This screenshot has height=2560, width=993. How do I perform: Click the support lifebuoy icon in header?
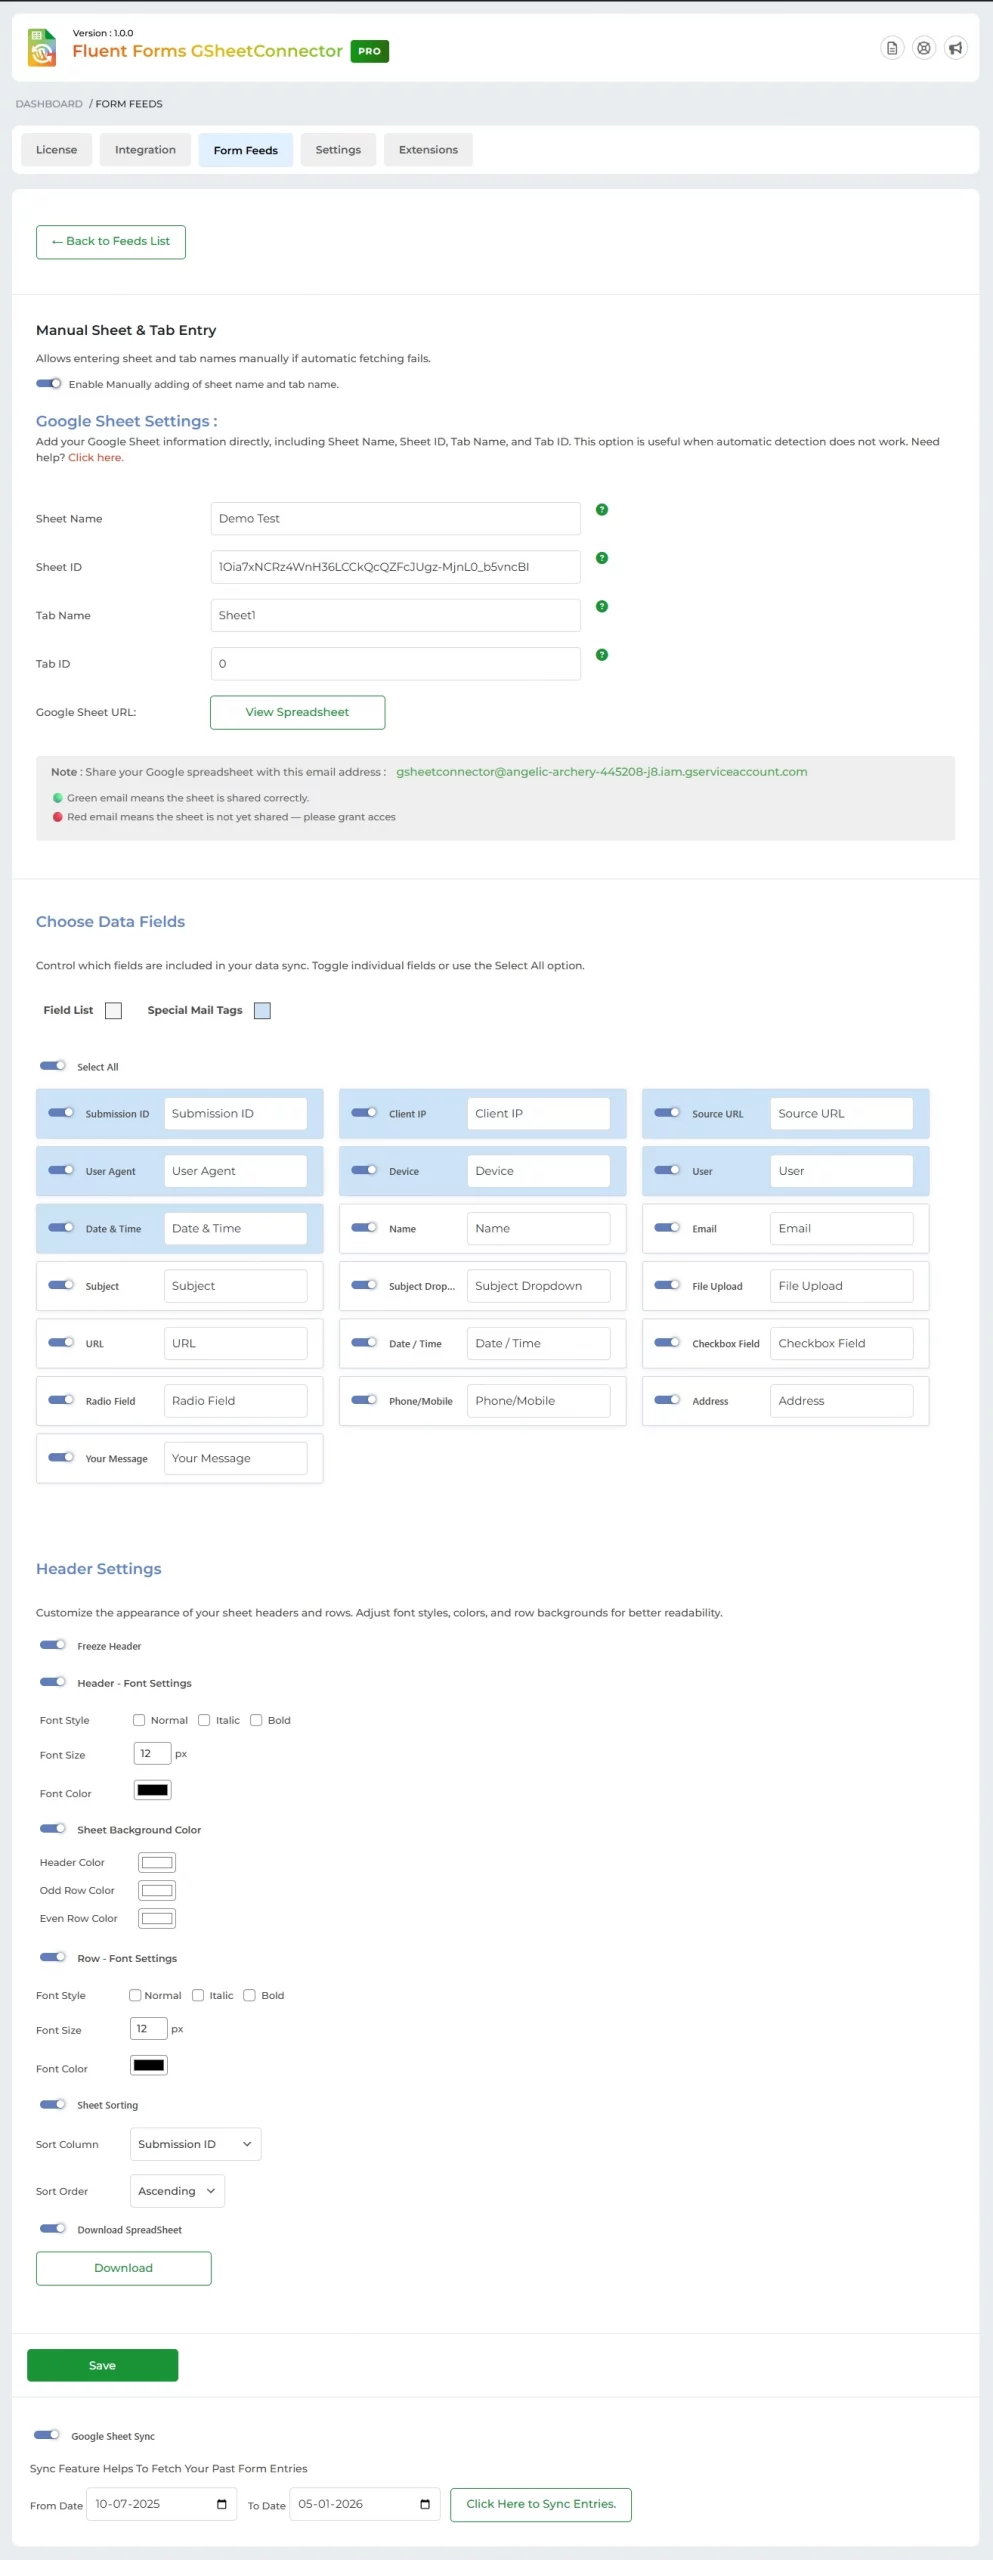pyautogui.click(x=924, y=48)
